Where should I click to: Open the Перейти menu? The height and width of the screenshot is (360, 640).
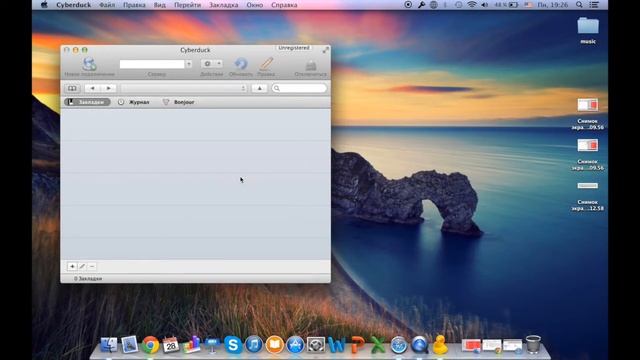click(187, 5)
